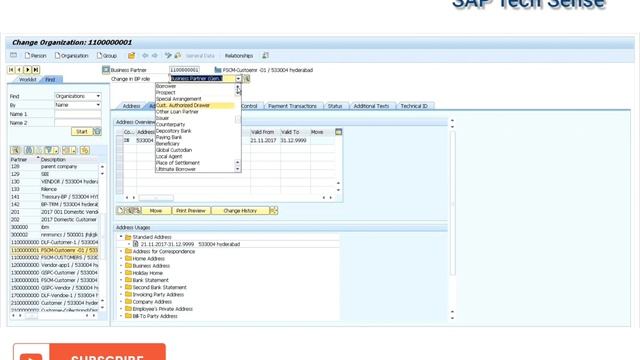
Task: Expand the Bank Statement folder
Action: tap(121, 280)
